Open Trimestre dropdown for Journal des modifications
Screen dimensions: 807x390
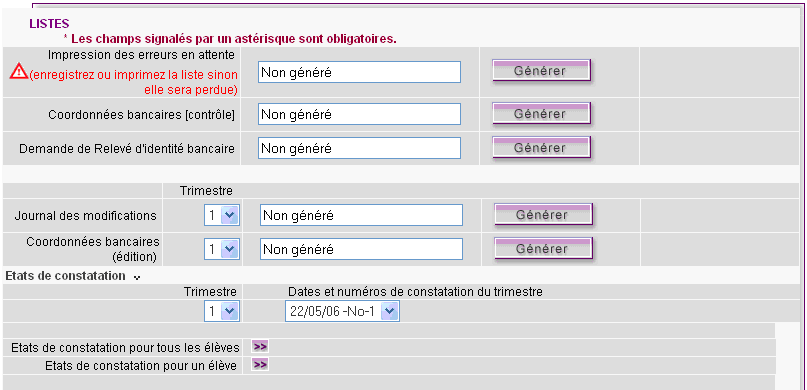tap(221, 215)
